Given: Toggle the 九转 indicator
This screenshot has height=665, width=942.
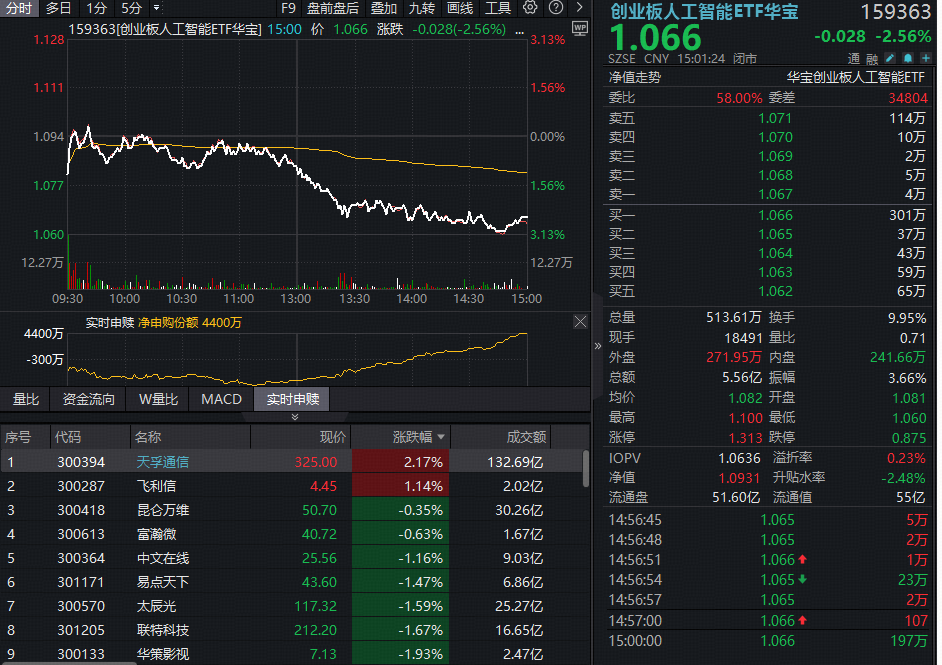Looking at the screenshot, I should (x=422, y=8).
